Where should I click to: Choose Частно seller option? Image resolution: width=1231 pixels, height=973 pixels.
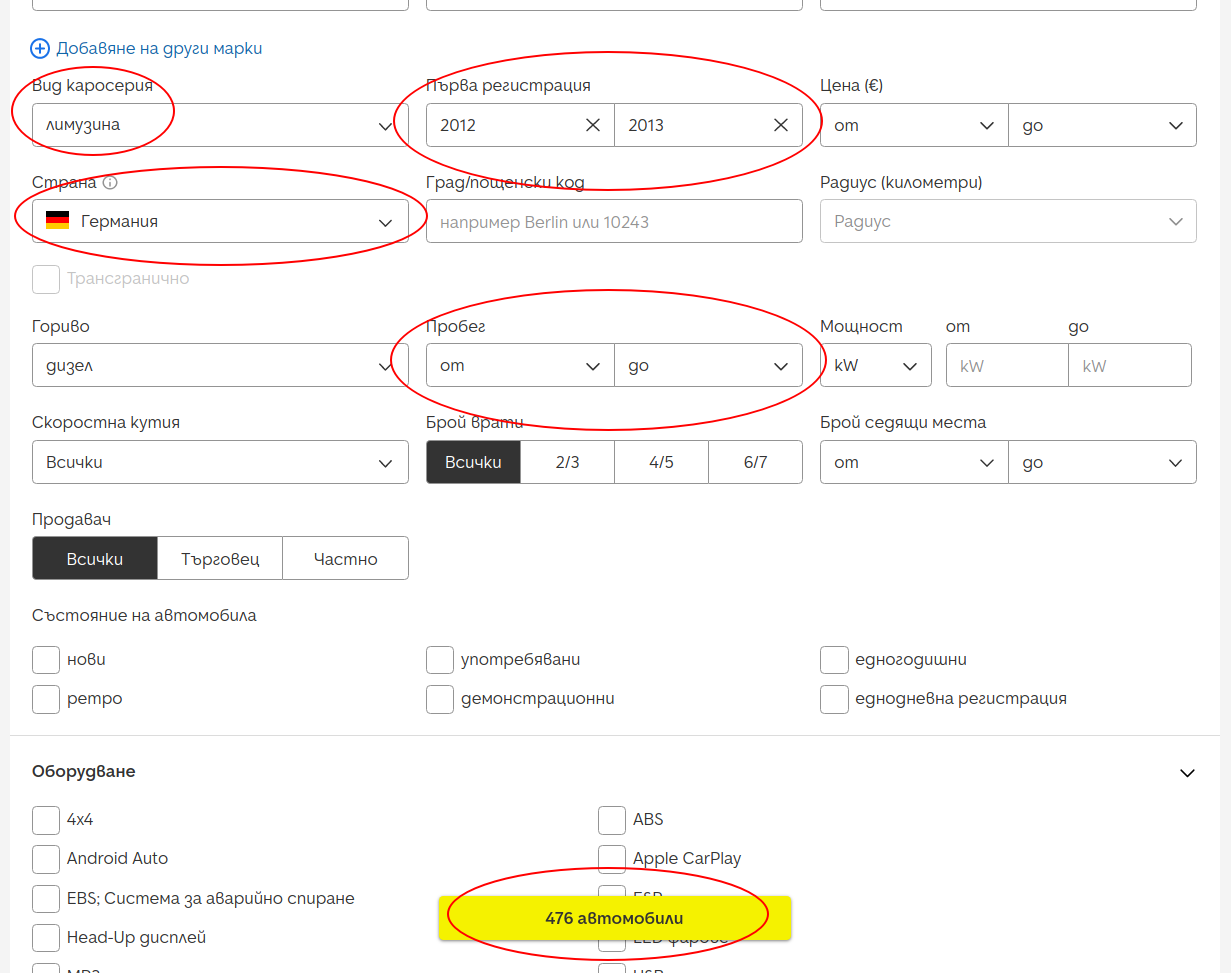coord(345,559)
